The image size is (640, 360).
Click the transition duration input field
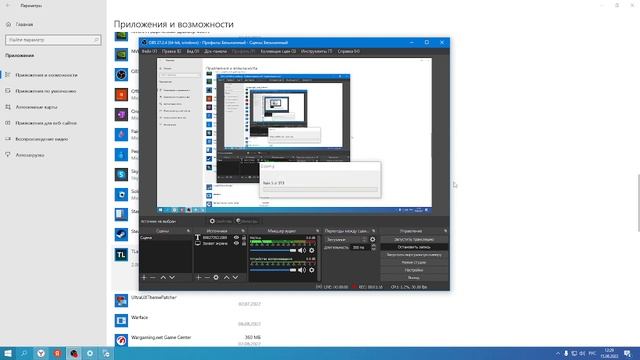click(360, 247)
